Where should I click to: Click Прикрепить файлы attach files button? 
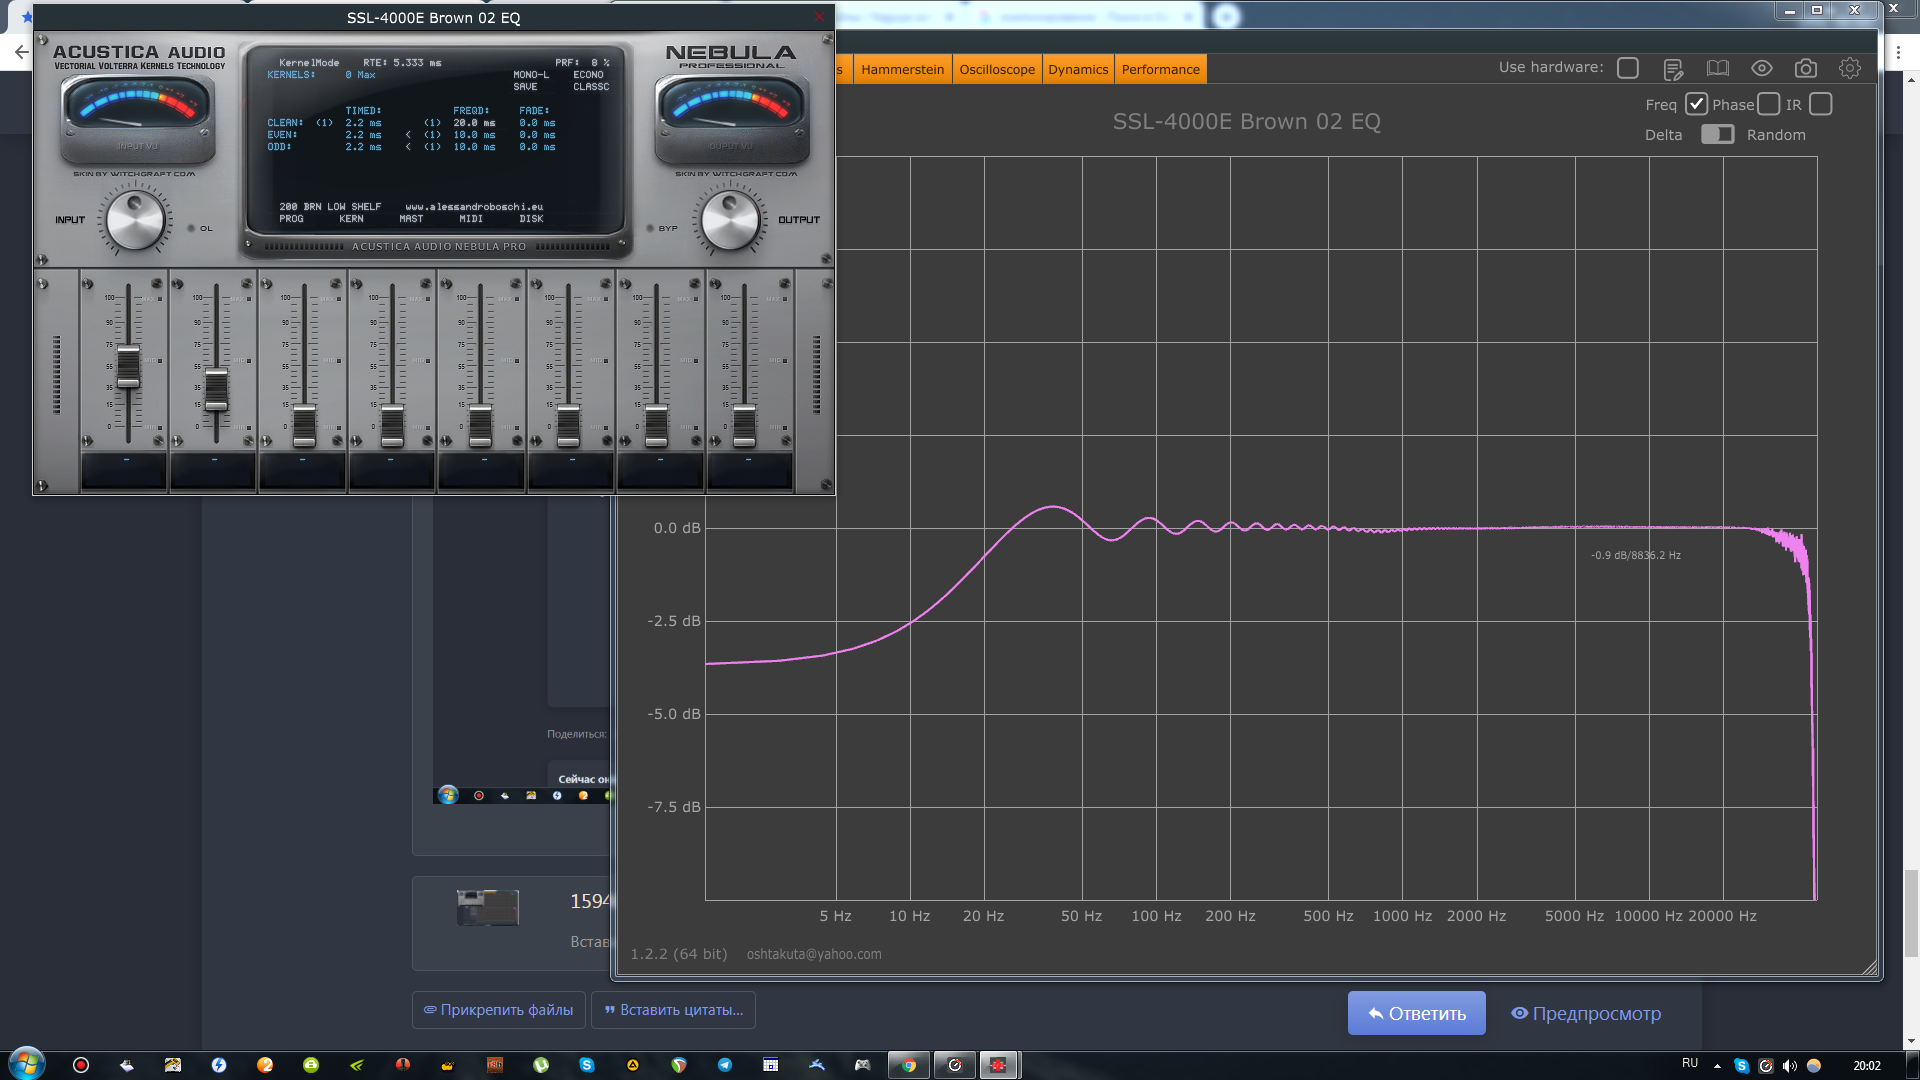(498, 1010)
